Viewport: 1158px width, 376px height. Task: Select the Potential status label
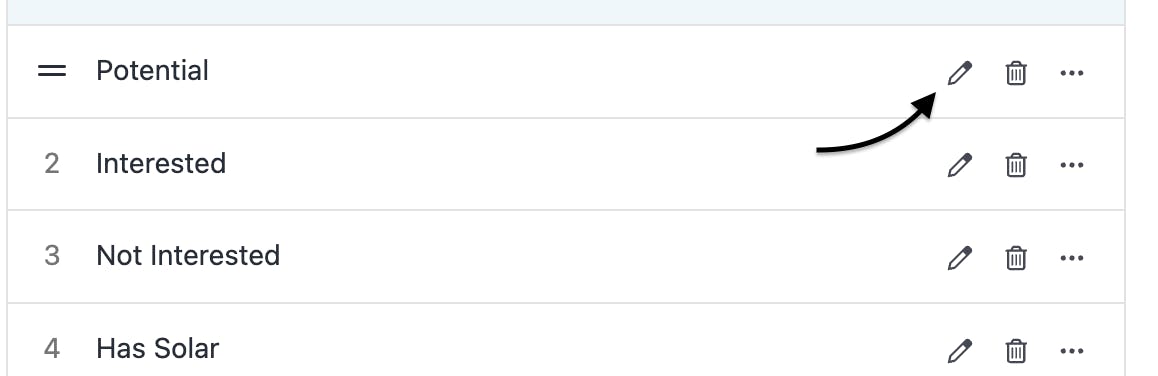tap(152, 71)
